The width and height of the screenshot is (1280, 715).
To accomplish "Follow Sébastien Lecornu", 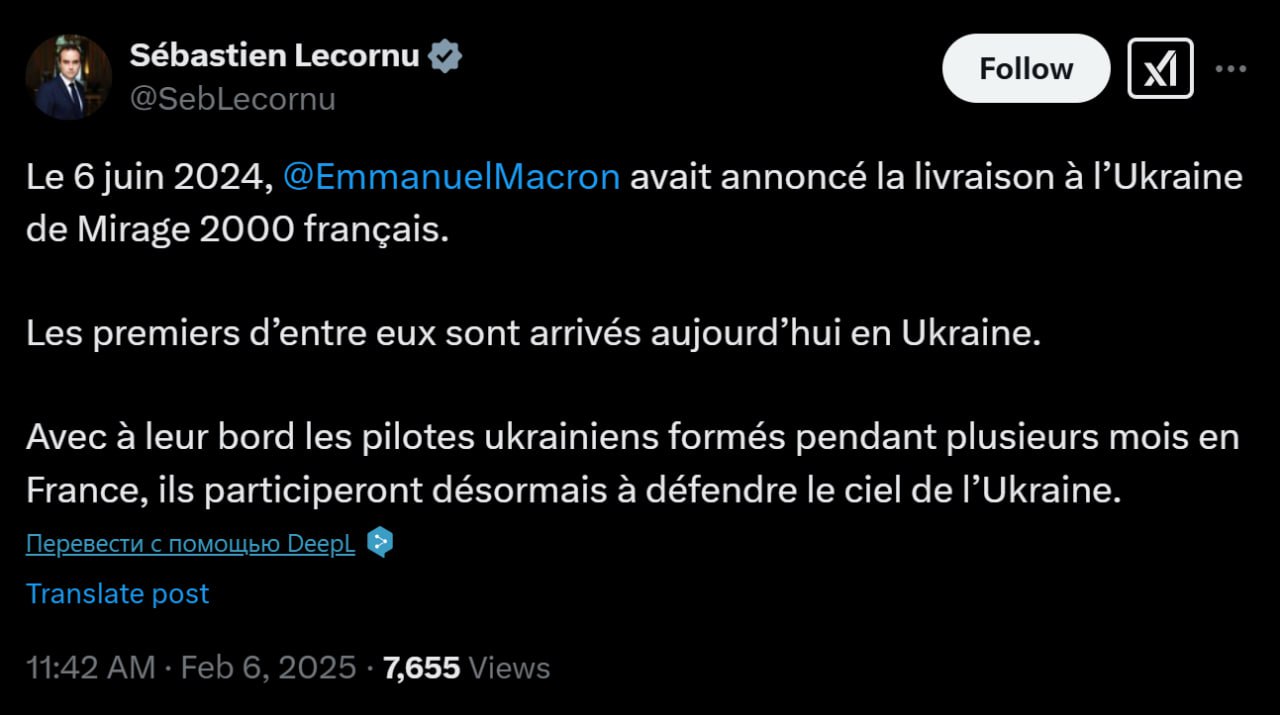I will click(x=1026, y=68).
